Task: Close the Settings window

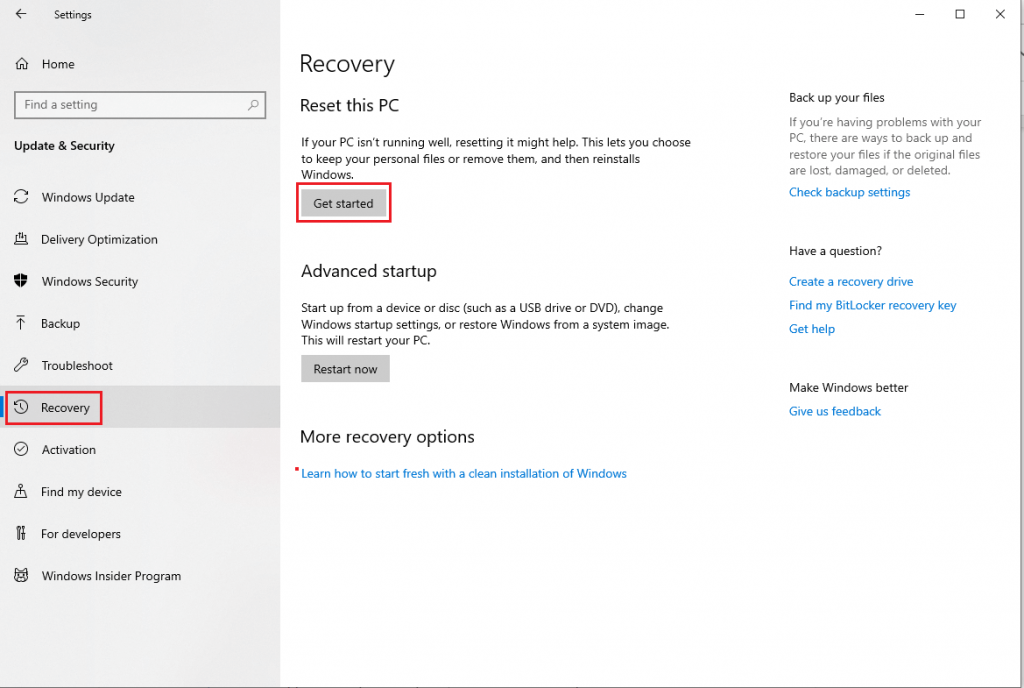Action: tap(1000, 14)
